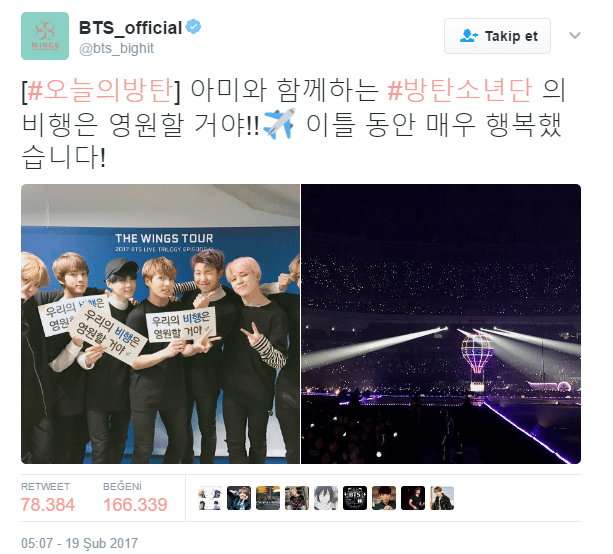Open the fourth liker avatar in the row
Viewport: 613px width, 554px height.
tap(297, 498)
